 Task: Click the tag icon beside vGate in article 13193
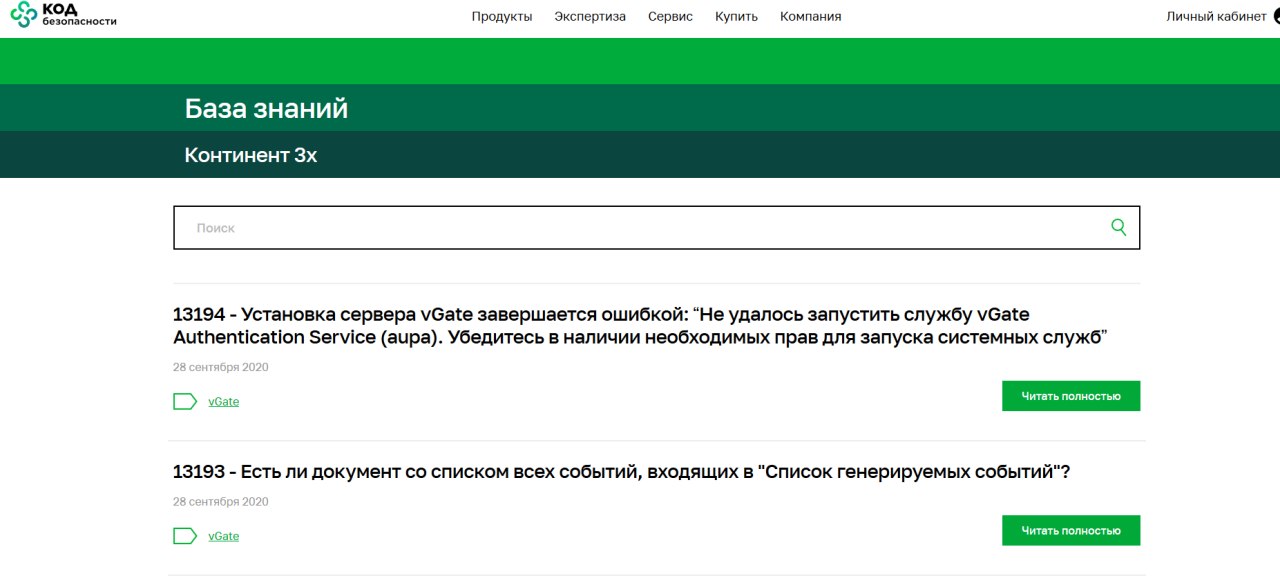[x=185, y=536]
